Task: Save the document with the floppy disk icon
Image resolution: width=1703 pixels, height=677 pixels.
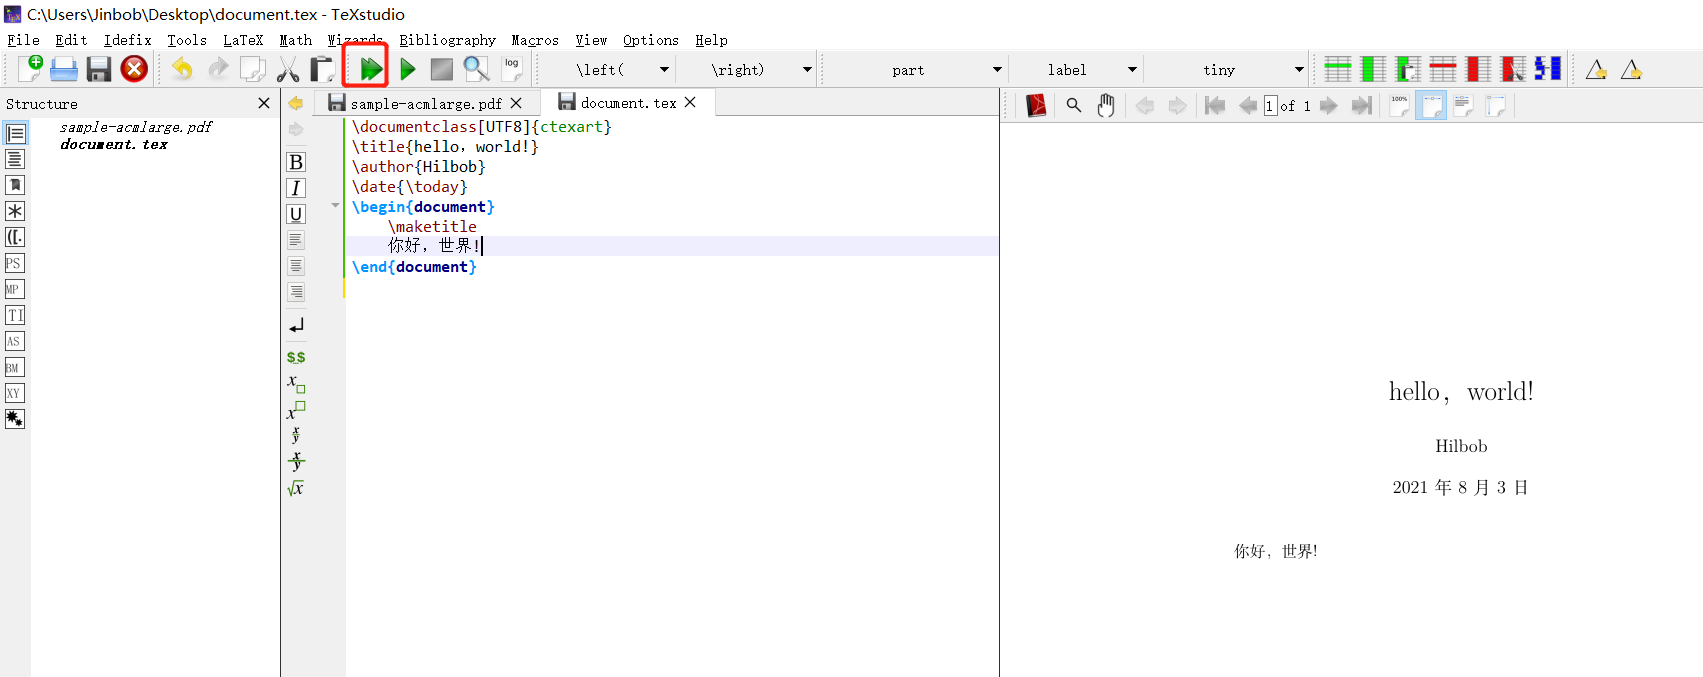Action: tap(99, 69)
